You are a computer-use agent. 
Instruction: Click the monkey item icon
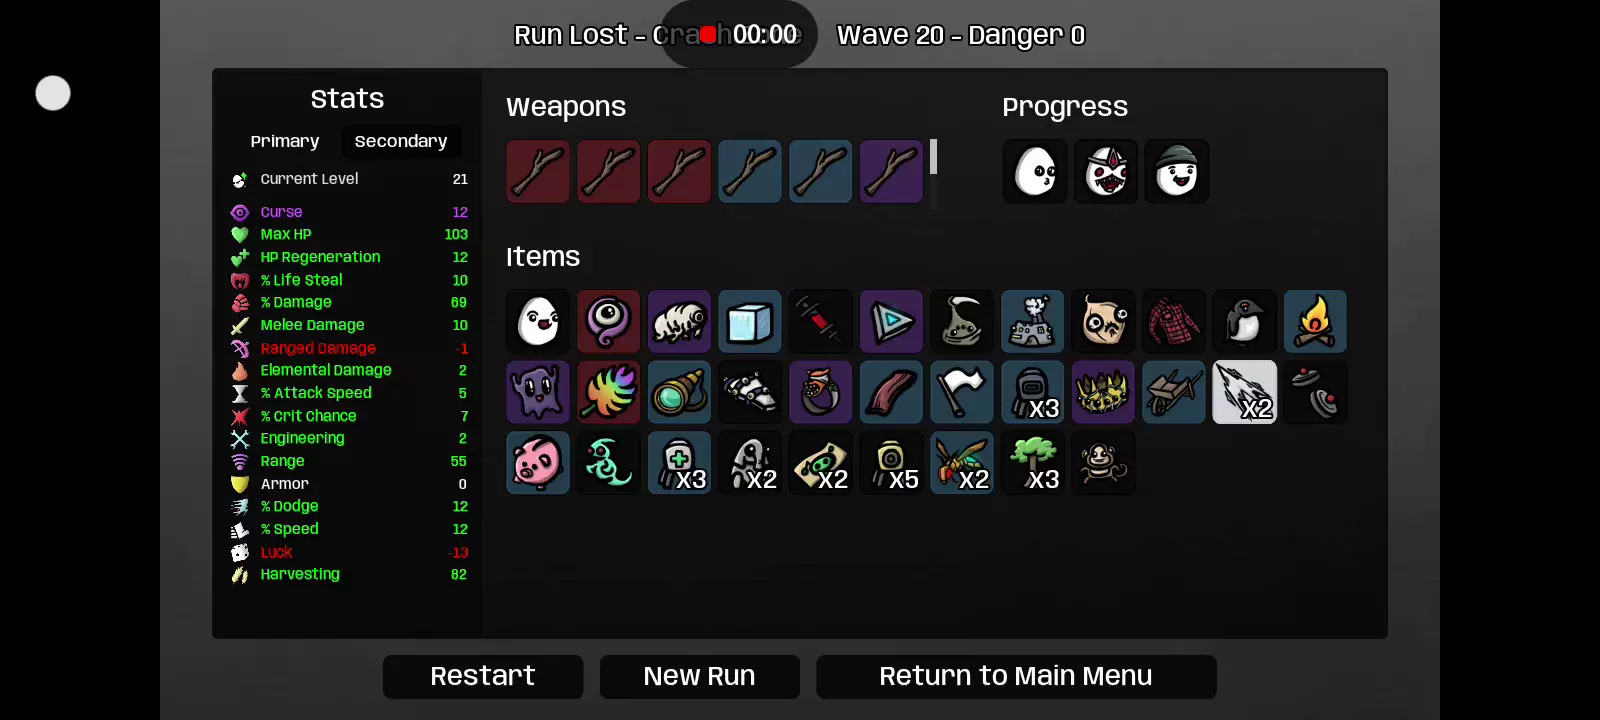[1103, 463]
